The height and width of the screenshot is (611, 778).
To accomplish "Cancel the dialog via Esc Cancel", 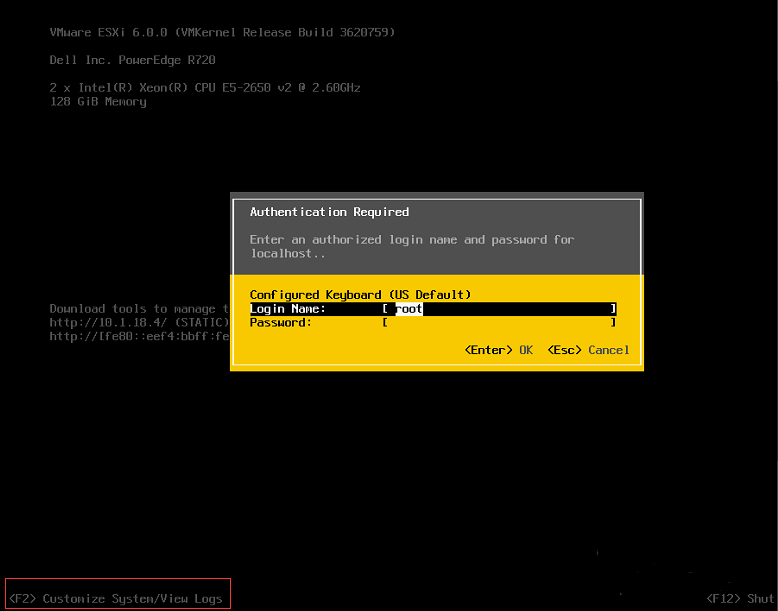I will pyautogui.click(x=588, y=350).
